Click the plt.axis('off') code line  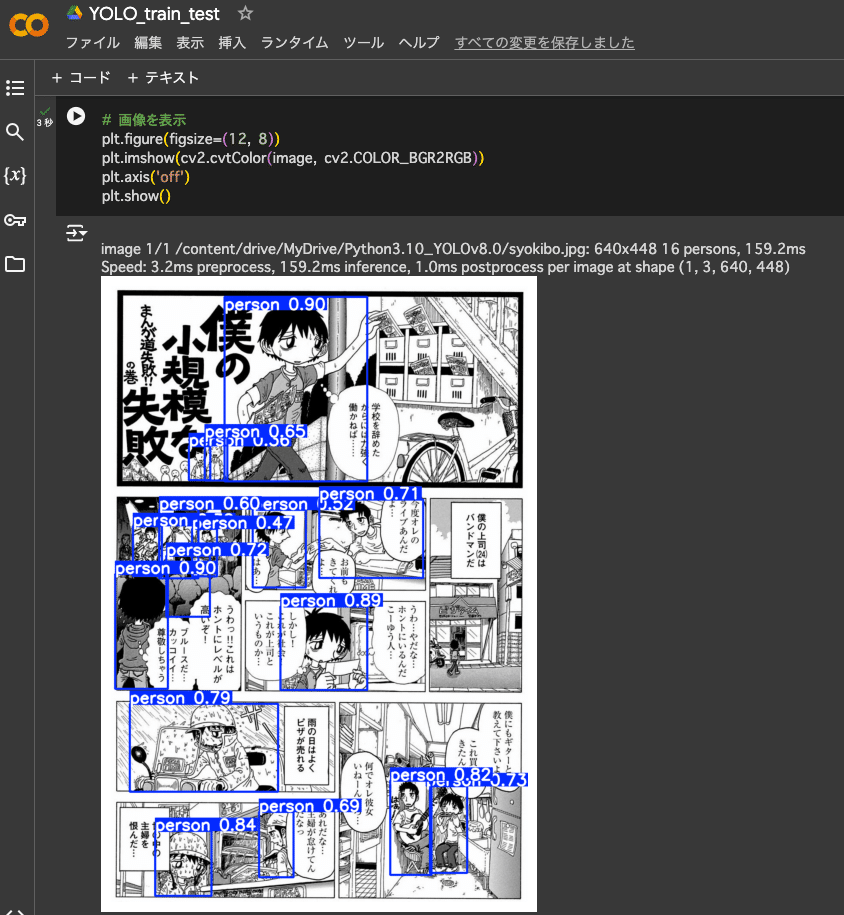tap(145, 177)
